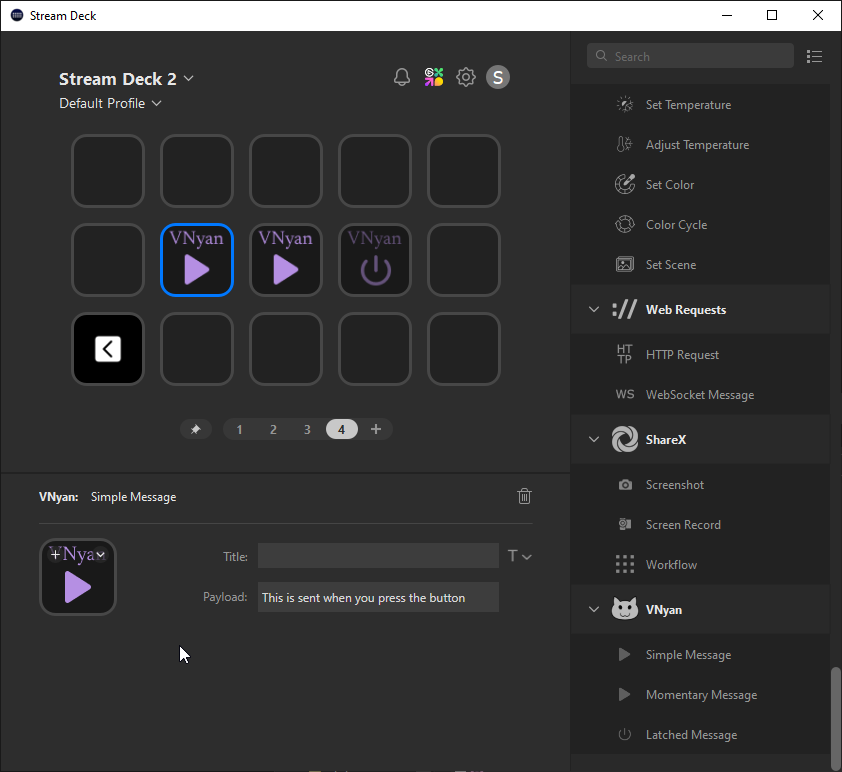Image resolution: width=842 pixels, height=772 pixels.
Task: Close the Stream Deck window
Action: pyautogui.click(x=817, y=16)
